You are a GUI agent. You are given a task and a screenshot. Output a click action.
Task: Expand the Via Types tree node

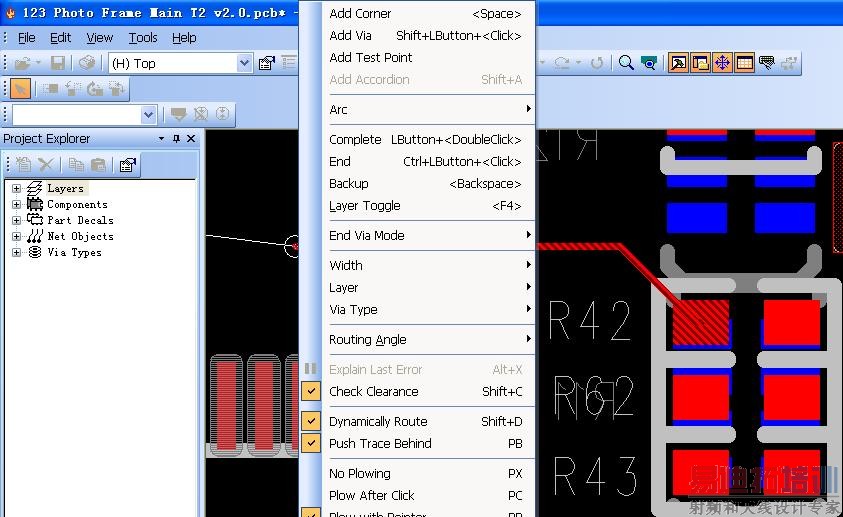[17, 252]
